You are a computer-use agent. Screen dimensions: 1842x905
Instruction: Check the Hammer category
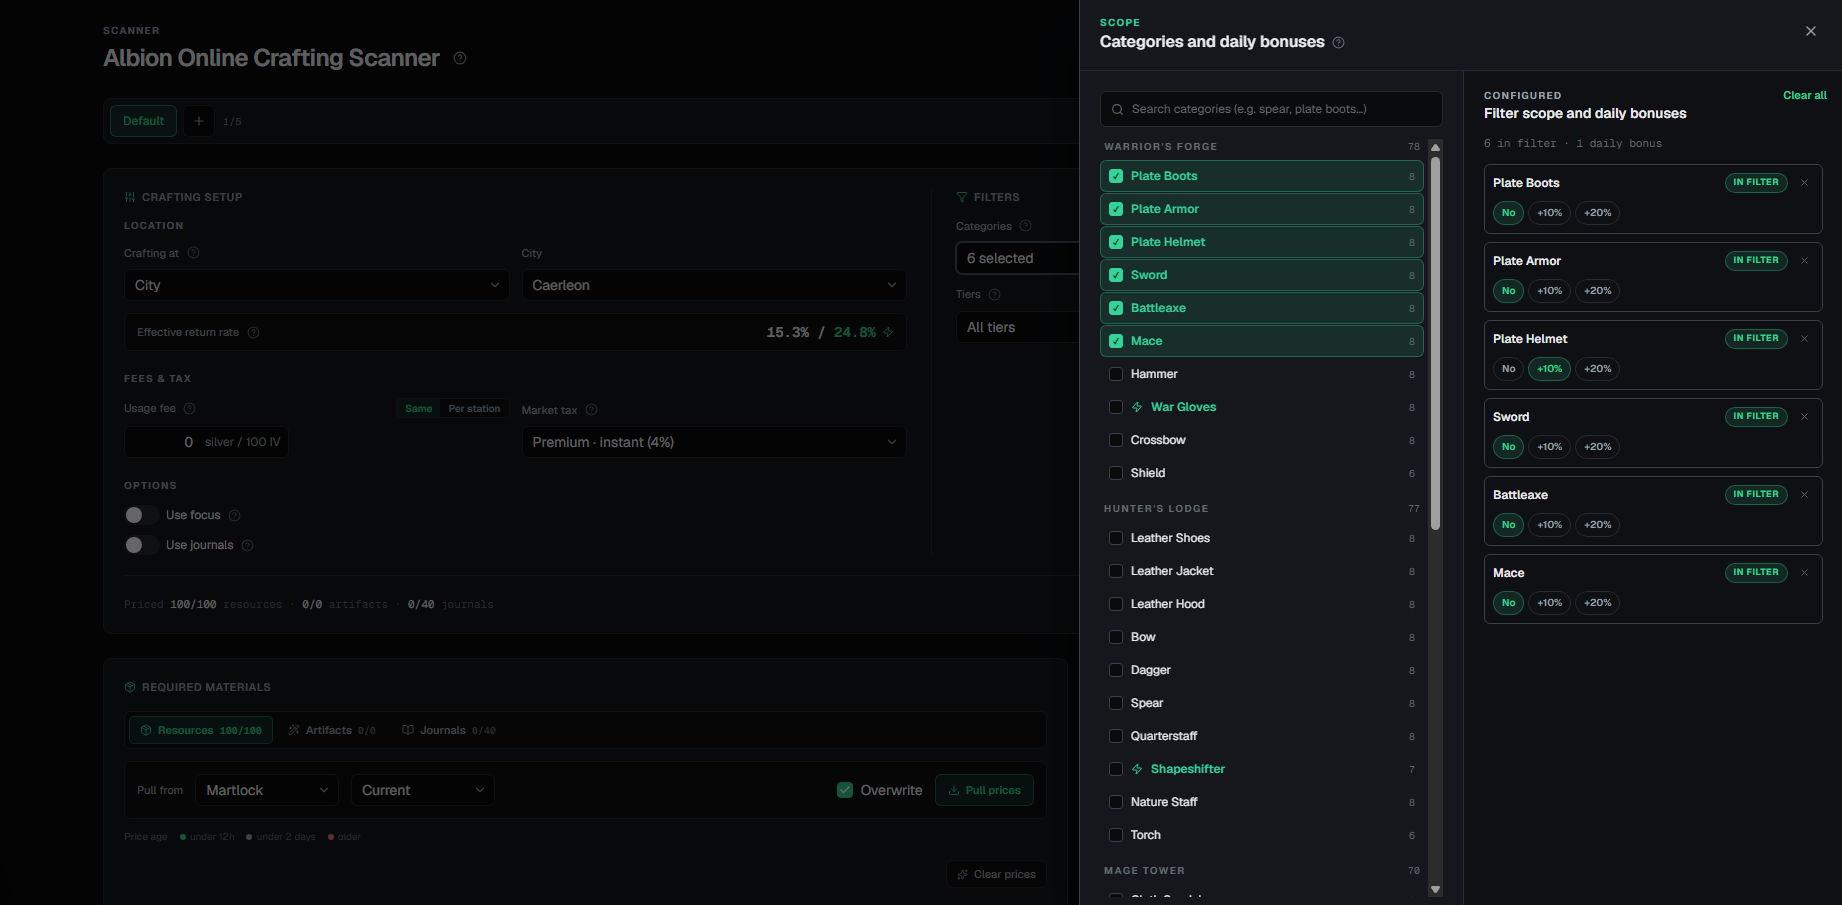click(1116, 374)
